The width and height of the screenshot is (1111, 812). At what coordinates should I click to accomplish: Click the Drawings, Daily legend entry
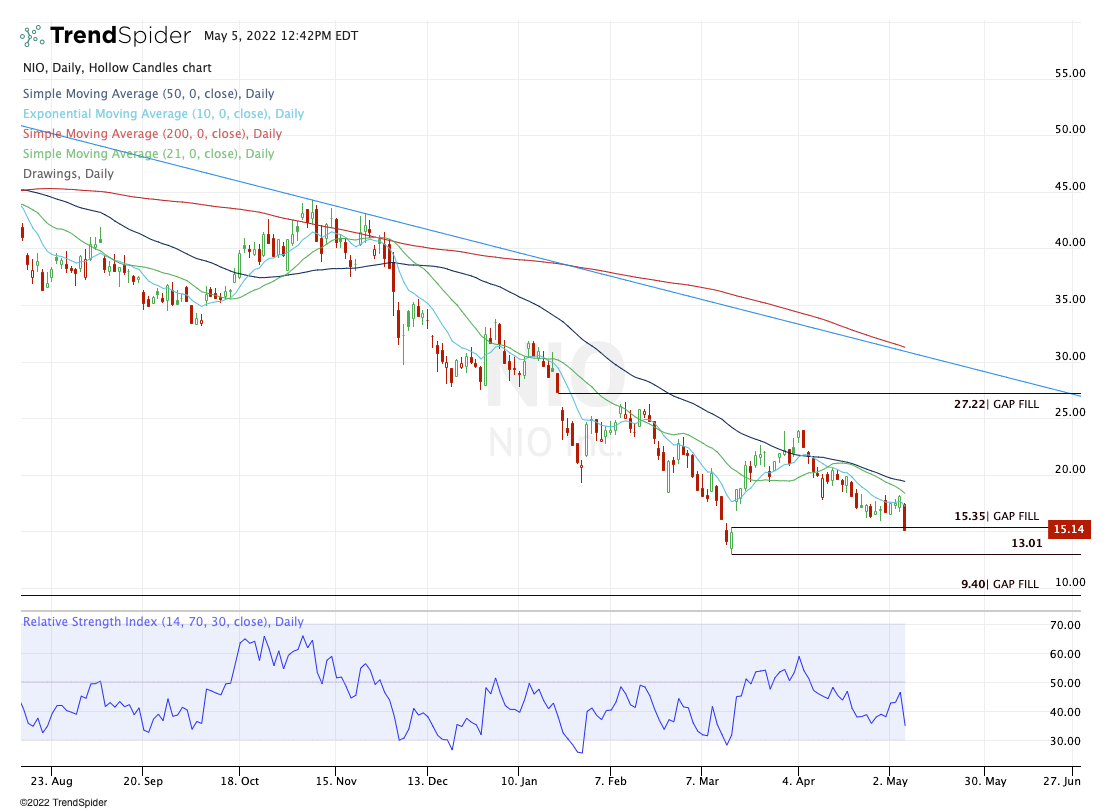pyautogui.click(x=67, y=174)
